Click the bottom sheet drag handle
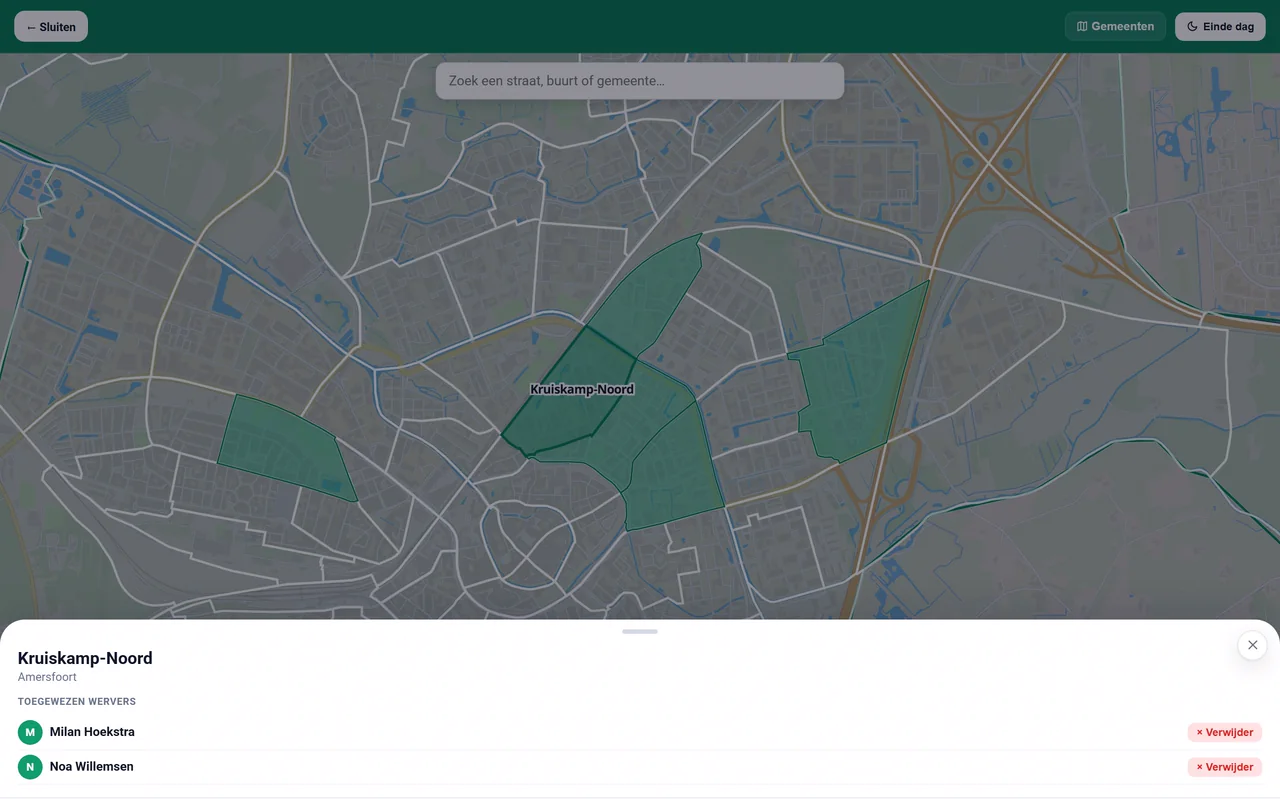Image resolution: width=1280 pixels, height=800 pixels. click(x=640, y=632)
